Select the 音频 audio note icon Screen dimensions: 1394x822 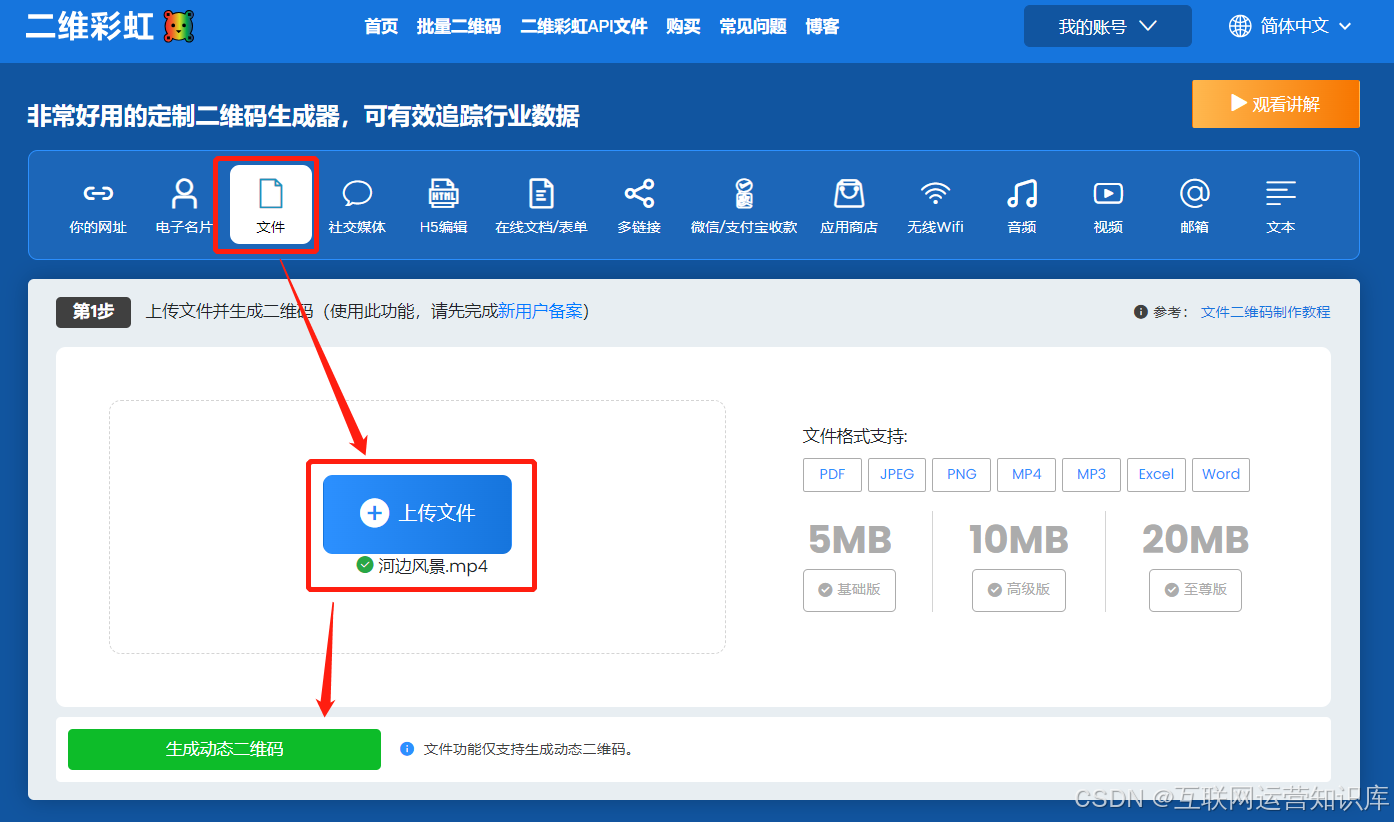pyautogui.click(x=1022, y=193)
